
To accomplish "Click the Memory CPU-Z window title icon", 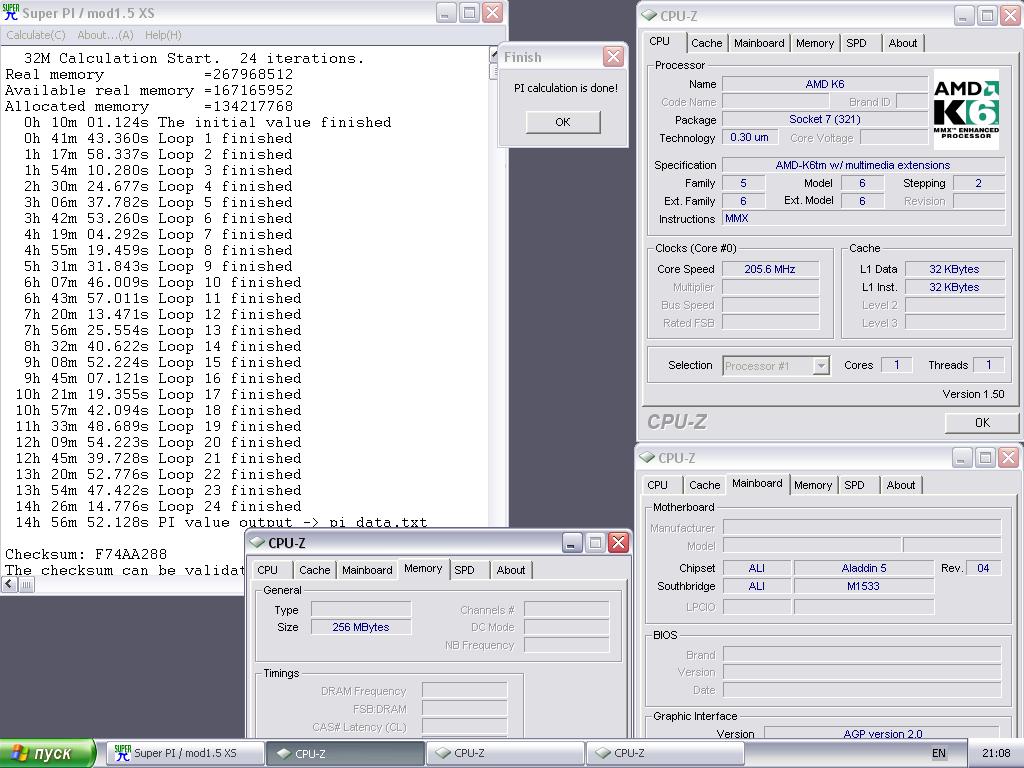I will point(257,542).
